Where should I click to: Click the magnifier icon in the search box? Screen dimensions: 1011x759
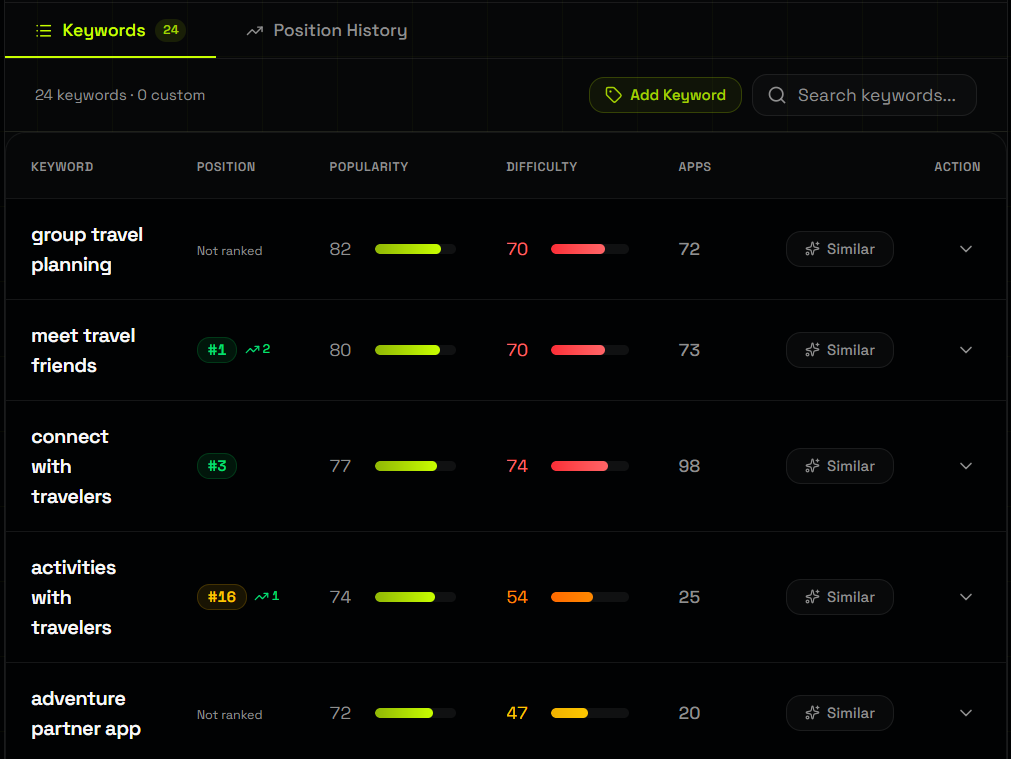[x=776, y=95]
